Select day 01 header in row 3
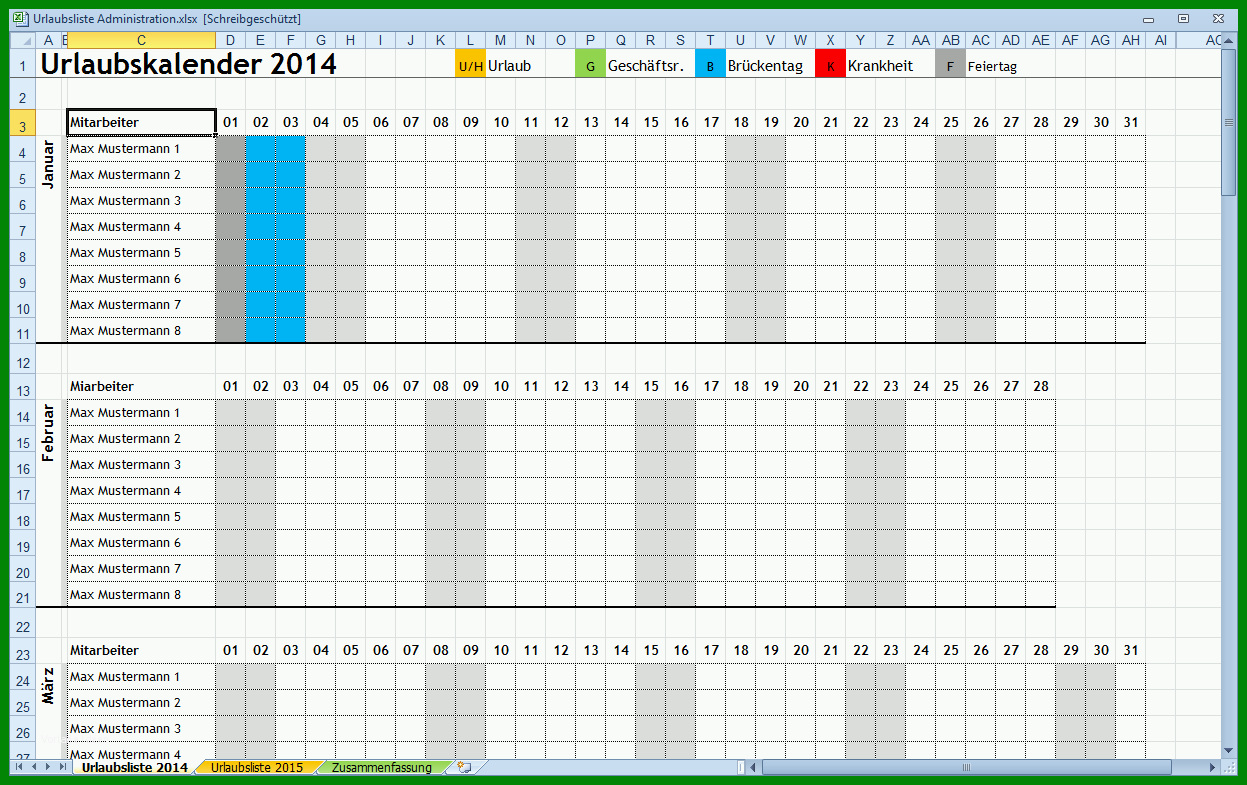Image resolution: width=1247 pixels, height=785 pixels. pyautogui.click(x=230, y=123)
